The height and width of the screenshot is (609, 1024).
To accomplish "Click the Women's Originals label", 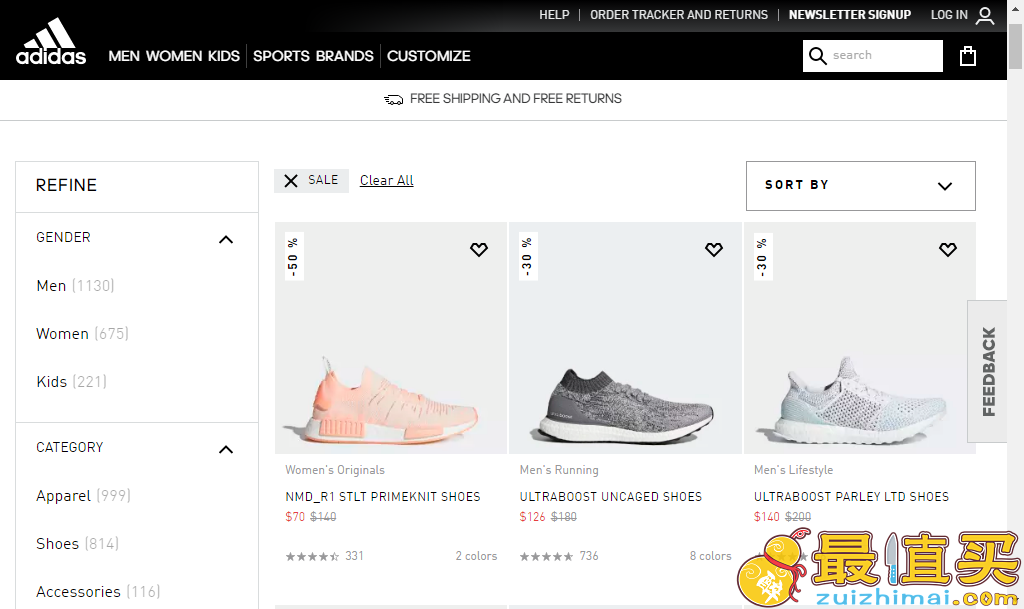I will point(335,470).
